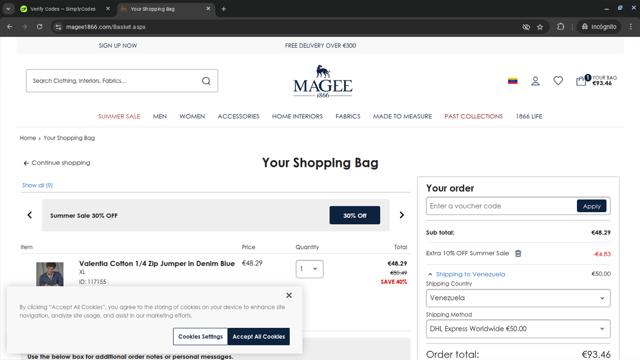Show previous promotion with left arrow

30,215
